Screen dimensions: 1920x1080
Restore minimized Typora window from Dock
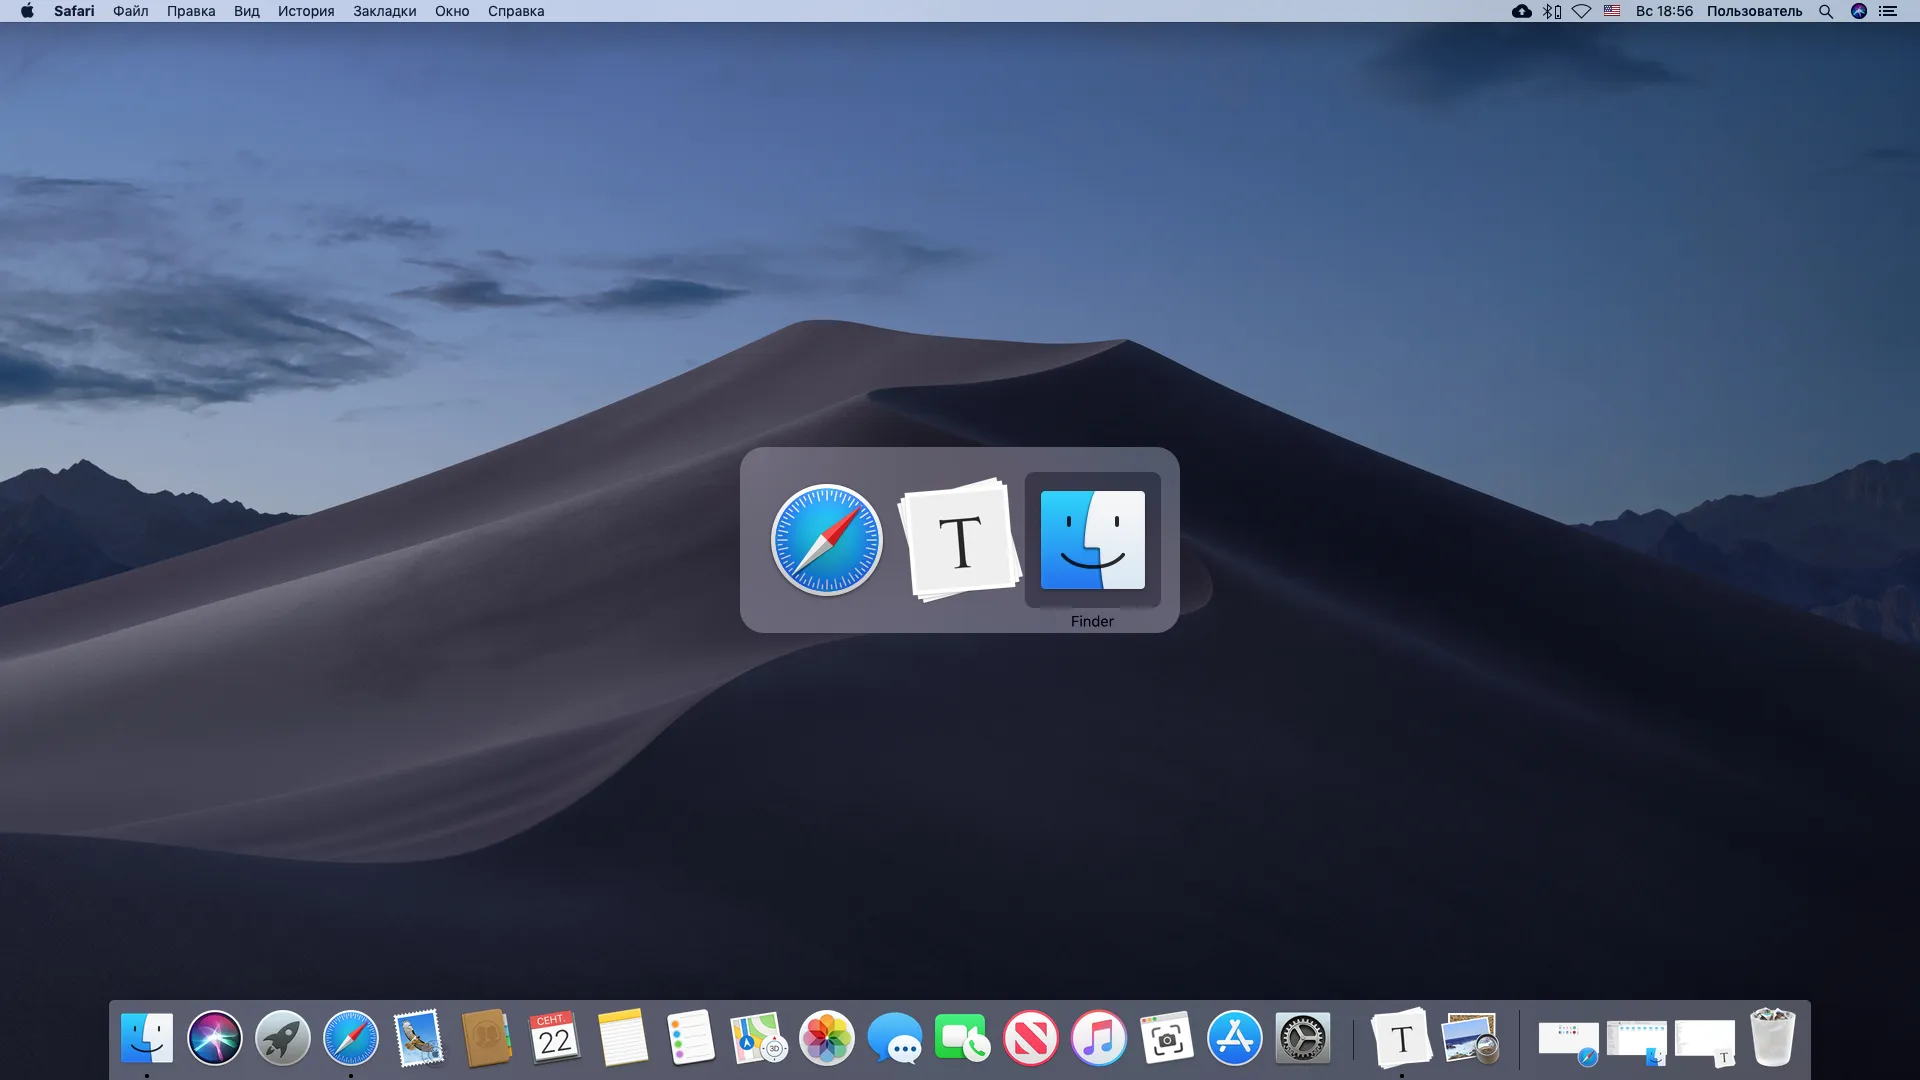(1705, 1041)
